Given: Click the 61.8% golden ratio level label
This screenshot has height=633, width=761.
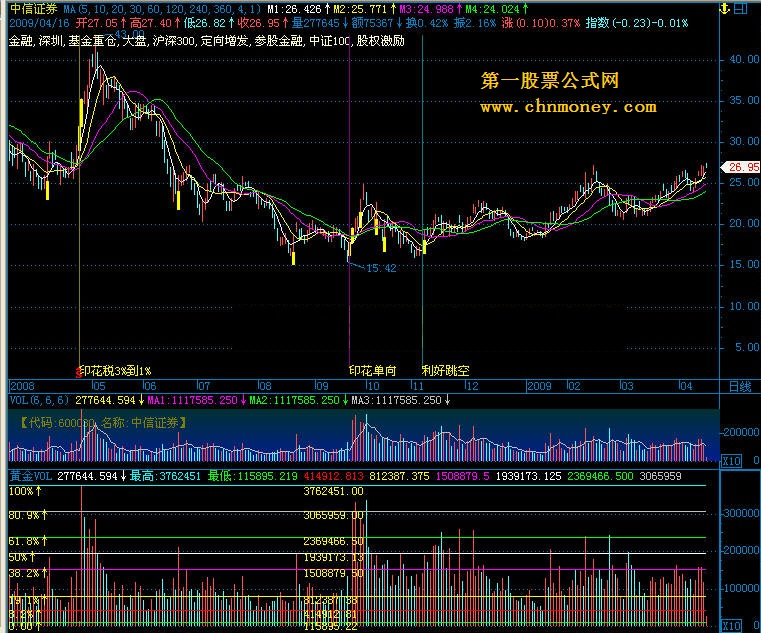Looking at the screenshot, I should click(x=28, y=540).
